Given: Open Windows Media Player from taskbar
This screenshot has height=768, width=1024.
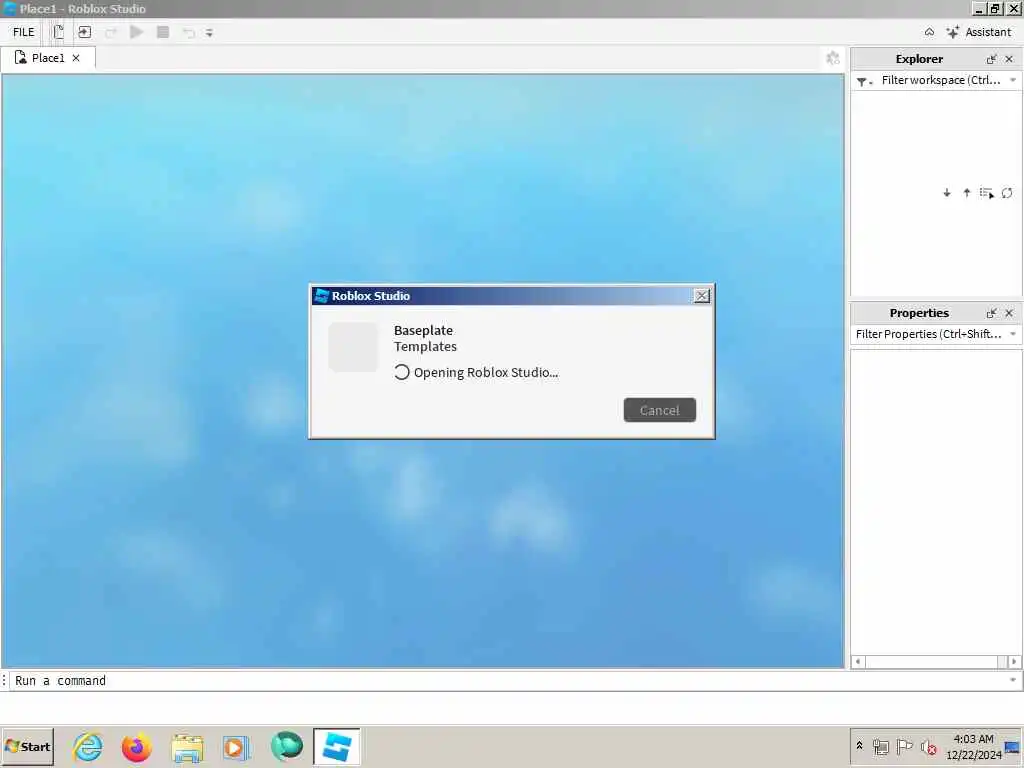Looking at the screenshot, I should coord(236,747).
